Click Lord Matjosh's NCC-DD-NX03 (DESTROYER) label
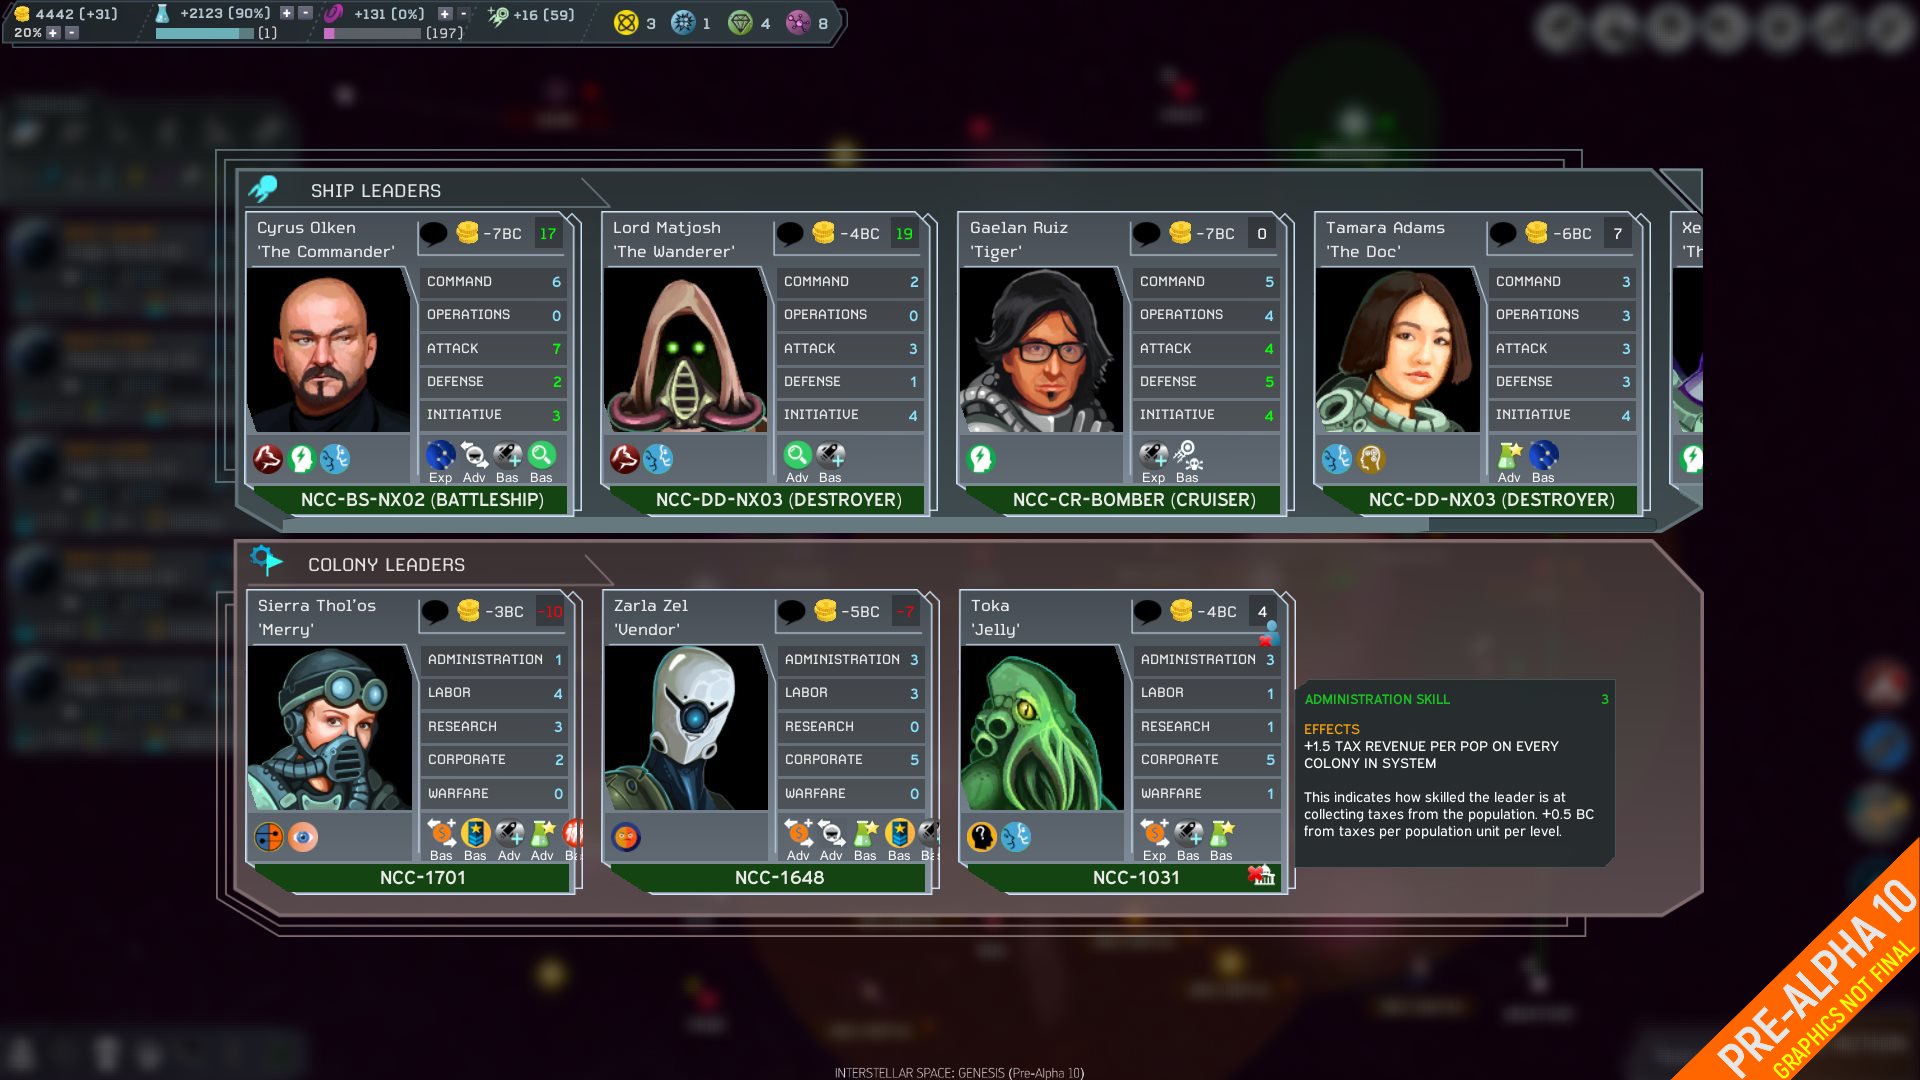This screenshot has height=1080, width=1920. click(x=778, y=500)
